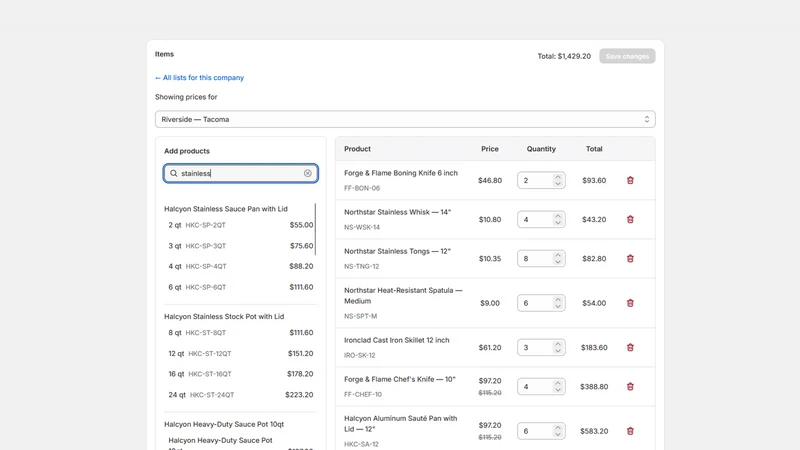This screenshot has height=450, width=800.
Task: Add 16 qt HKC-ST-16QT stock pot
Action: coord(241,374)
